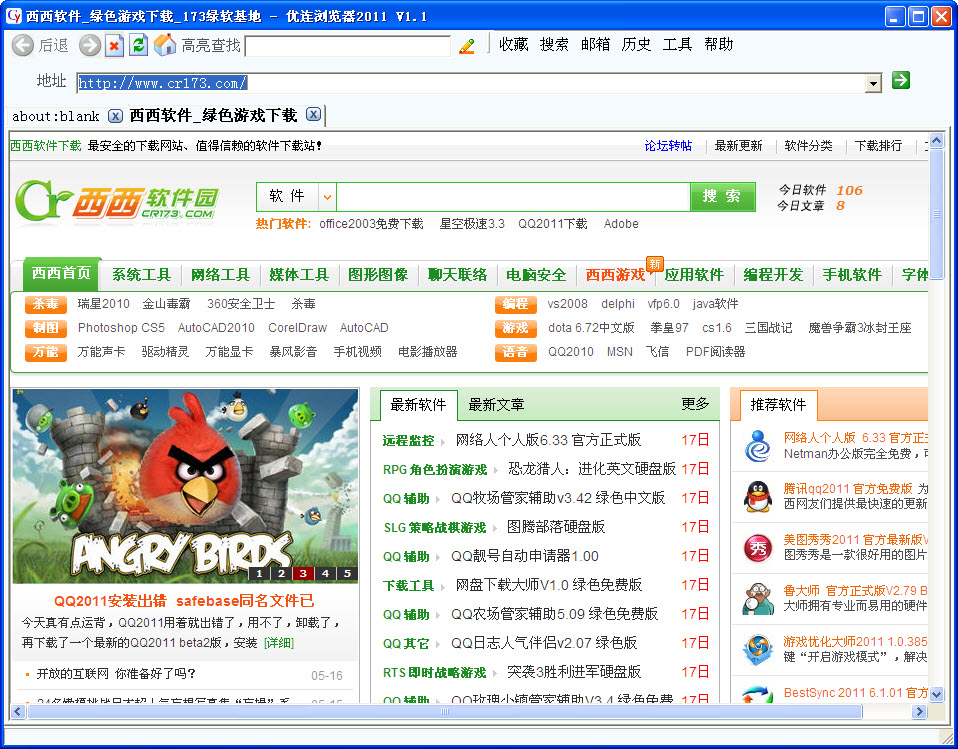
Task: Open 系统工具 navigation category
Action: tap(141, 275)
